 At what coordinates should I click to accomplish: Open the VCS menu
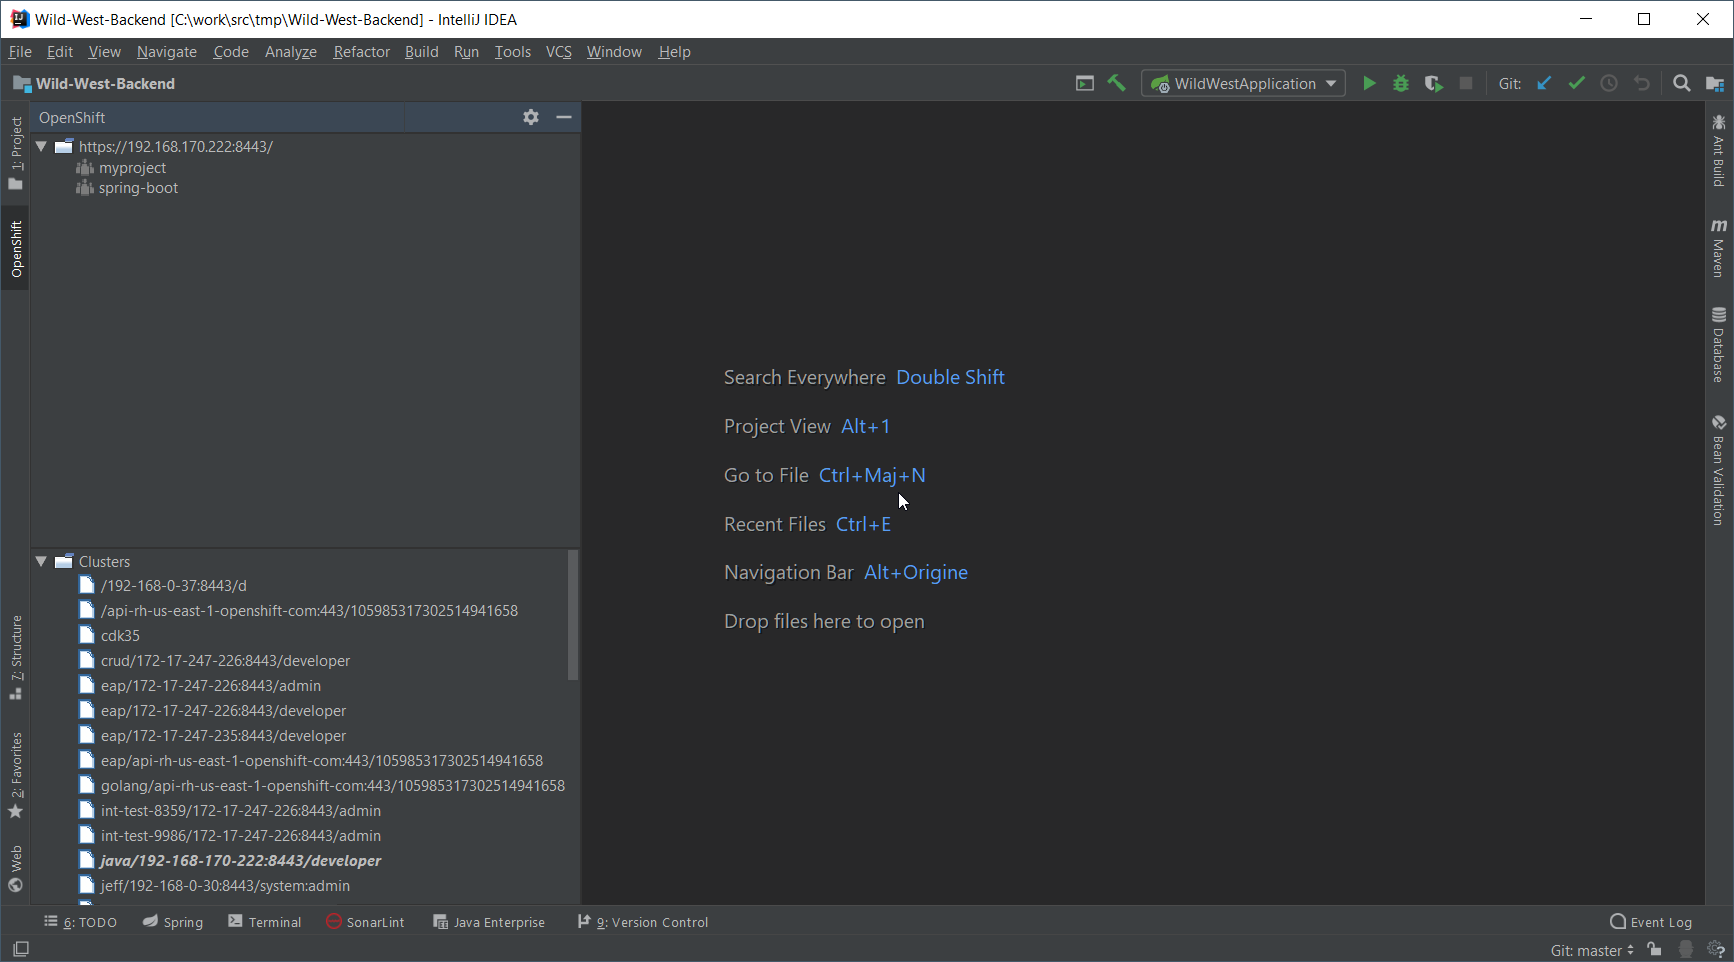(558, 52)
